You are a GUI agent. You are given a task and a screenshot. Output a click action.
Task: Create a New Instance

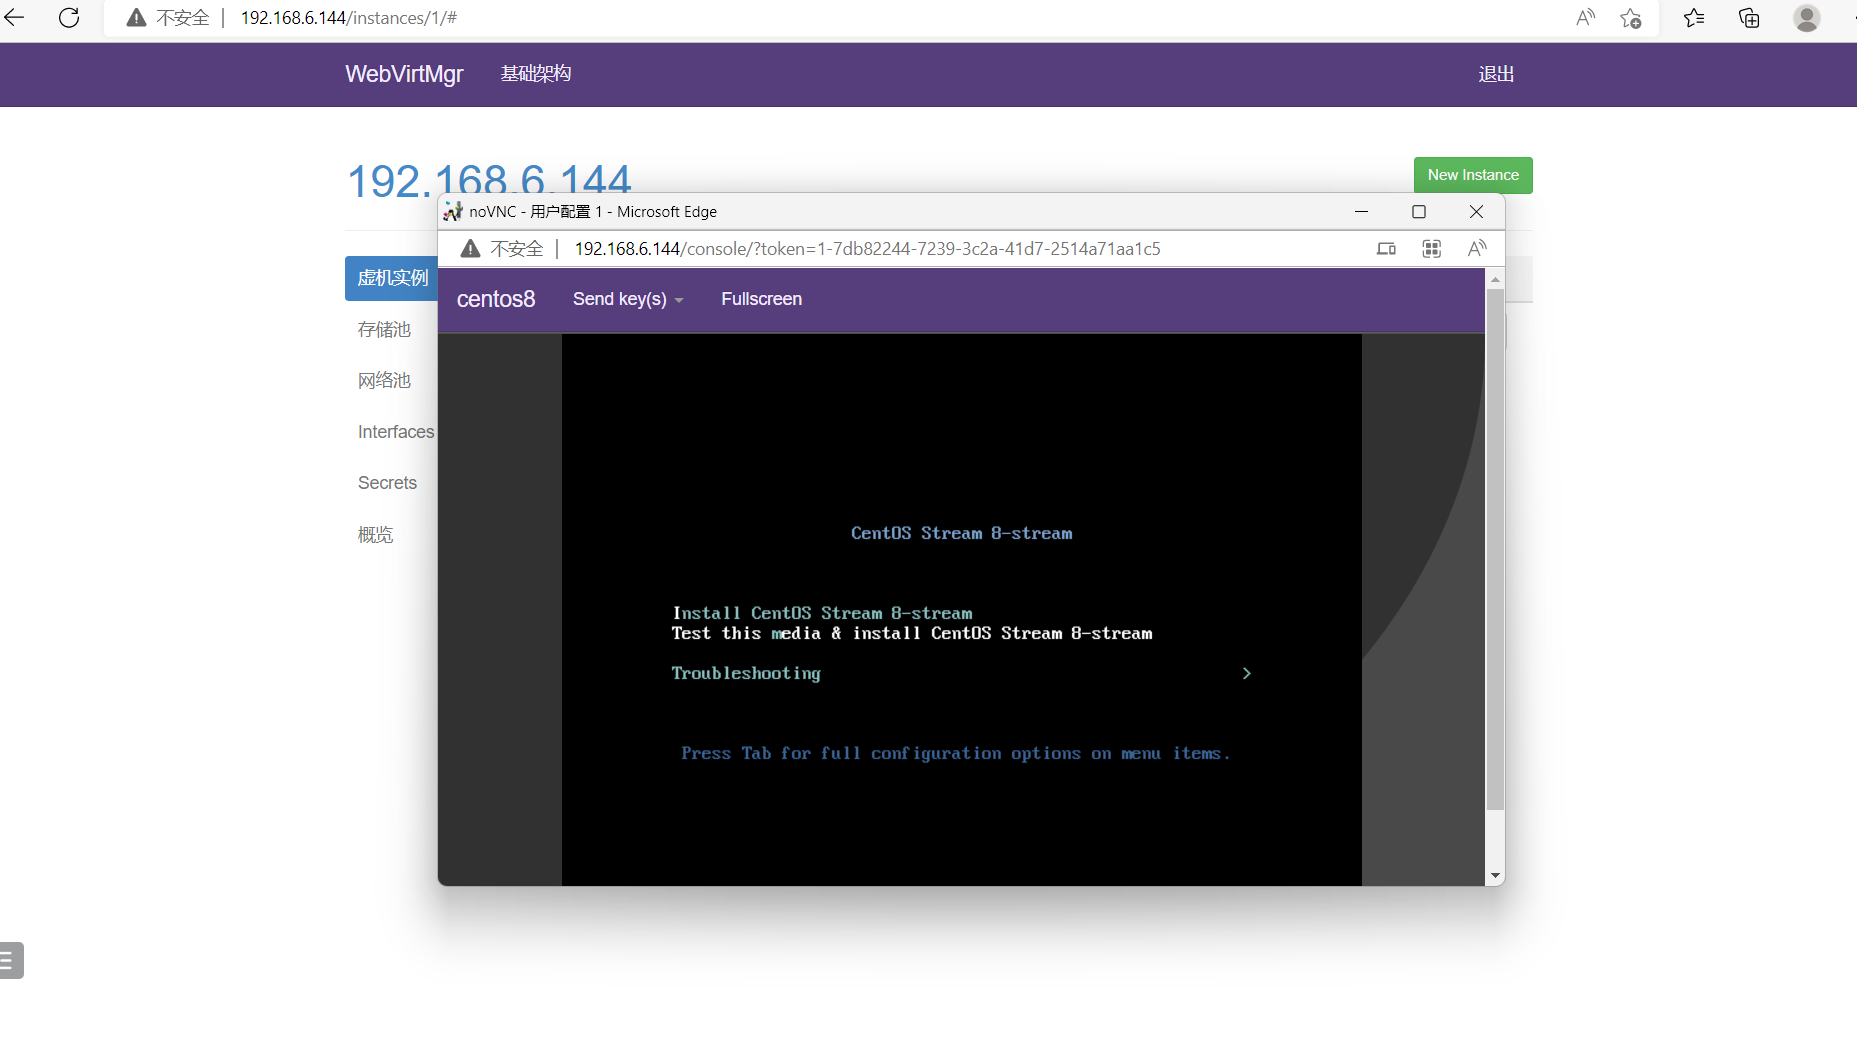coord(1473,175)
